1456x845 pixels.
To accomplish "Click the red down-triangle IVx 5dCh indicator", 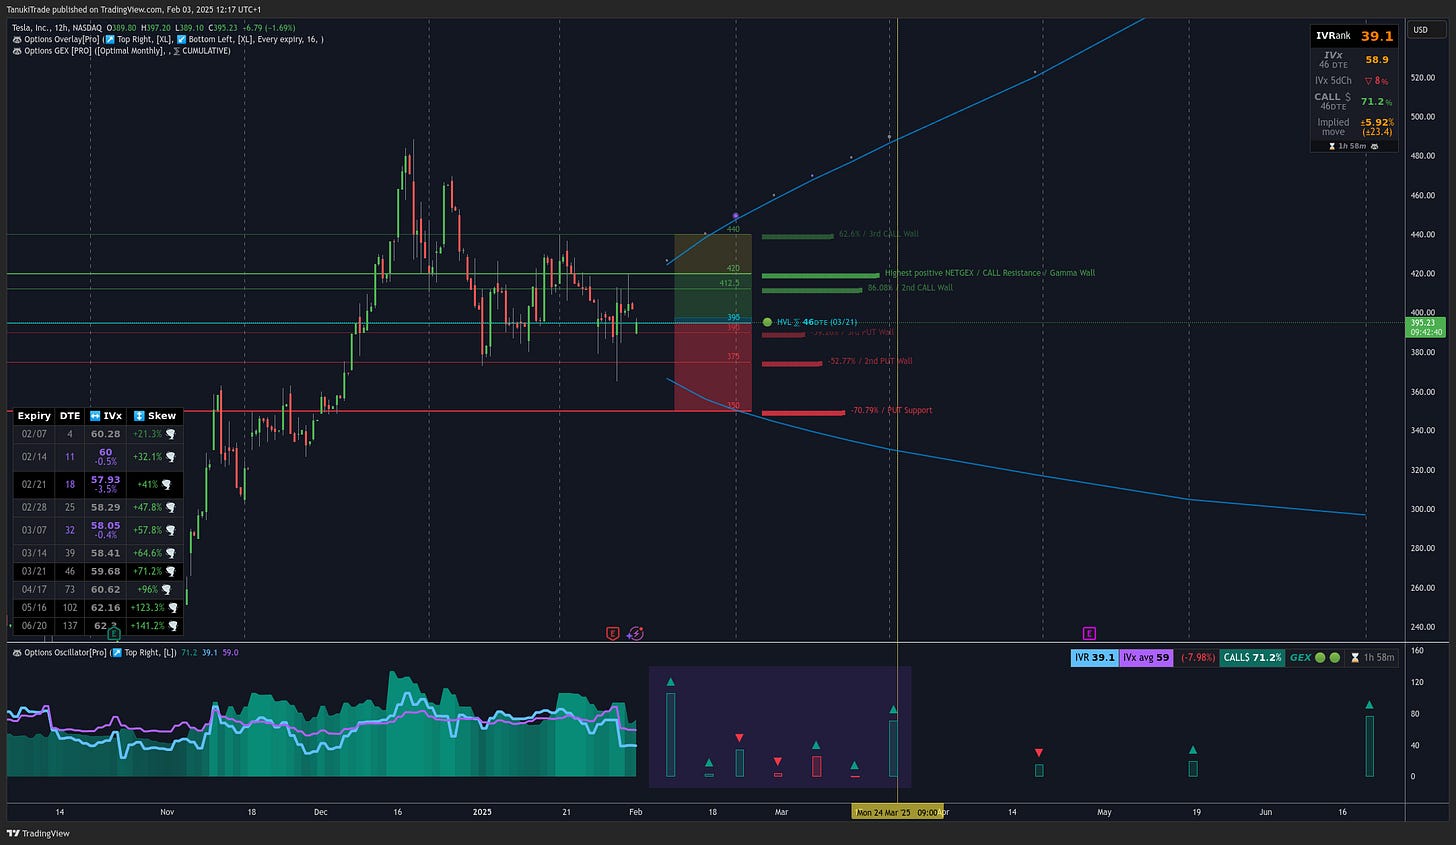I will tap(1369, 81).
